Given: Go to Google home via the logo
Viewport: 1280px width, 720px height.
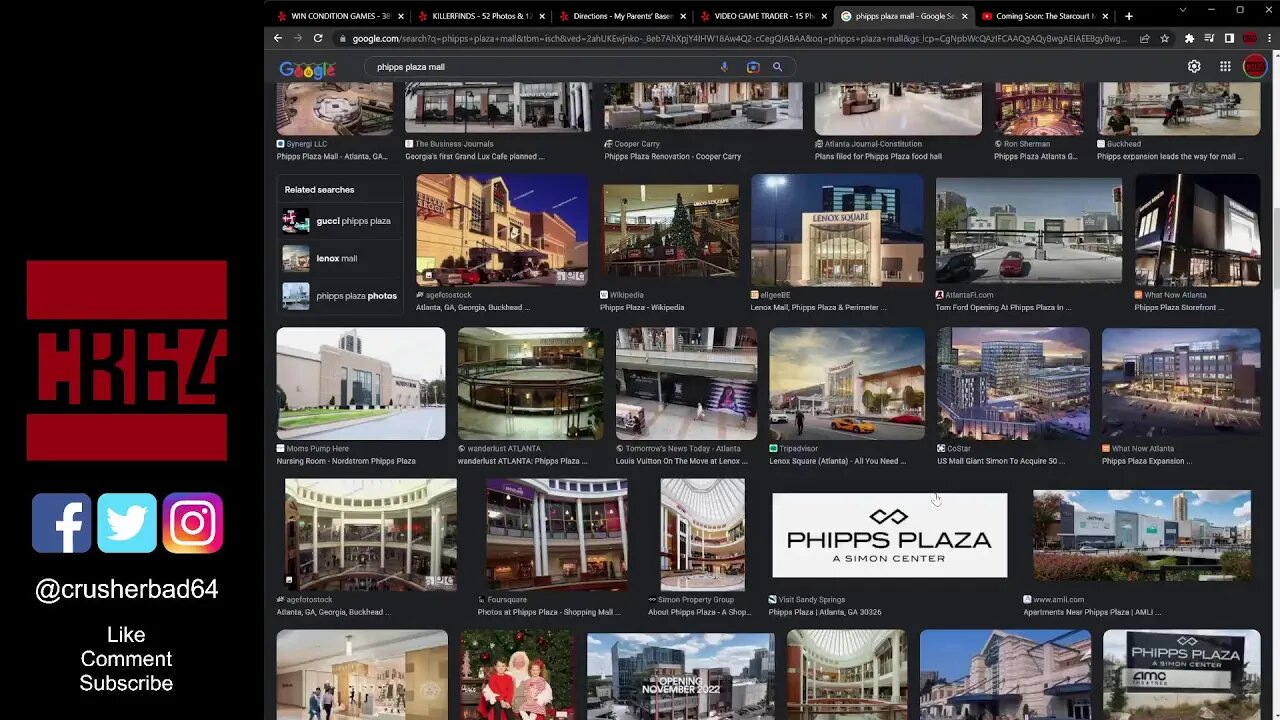Looking at the screenshot, I should coord(307,68).
